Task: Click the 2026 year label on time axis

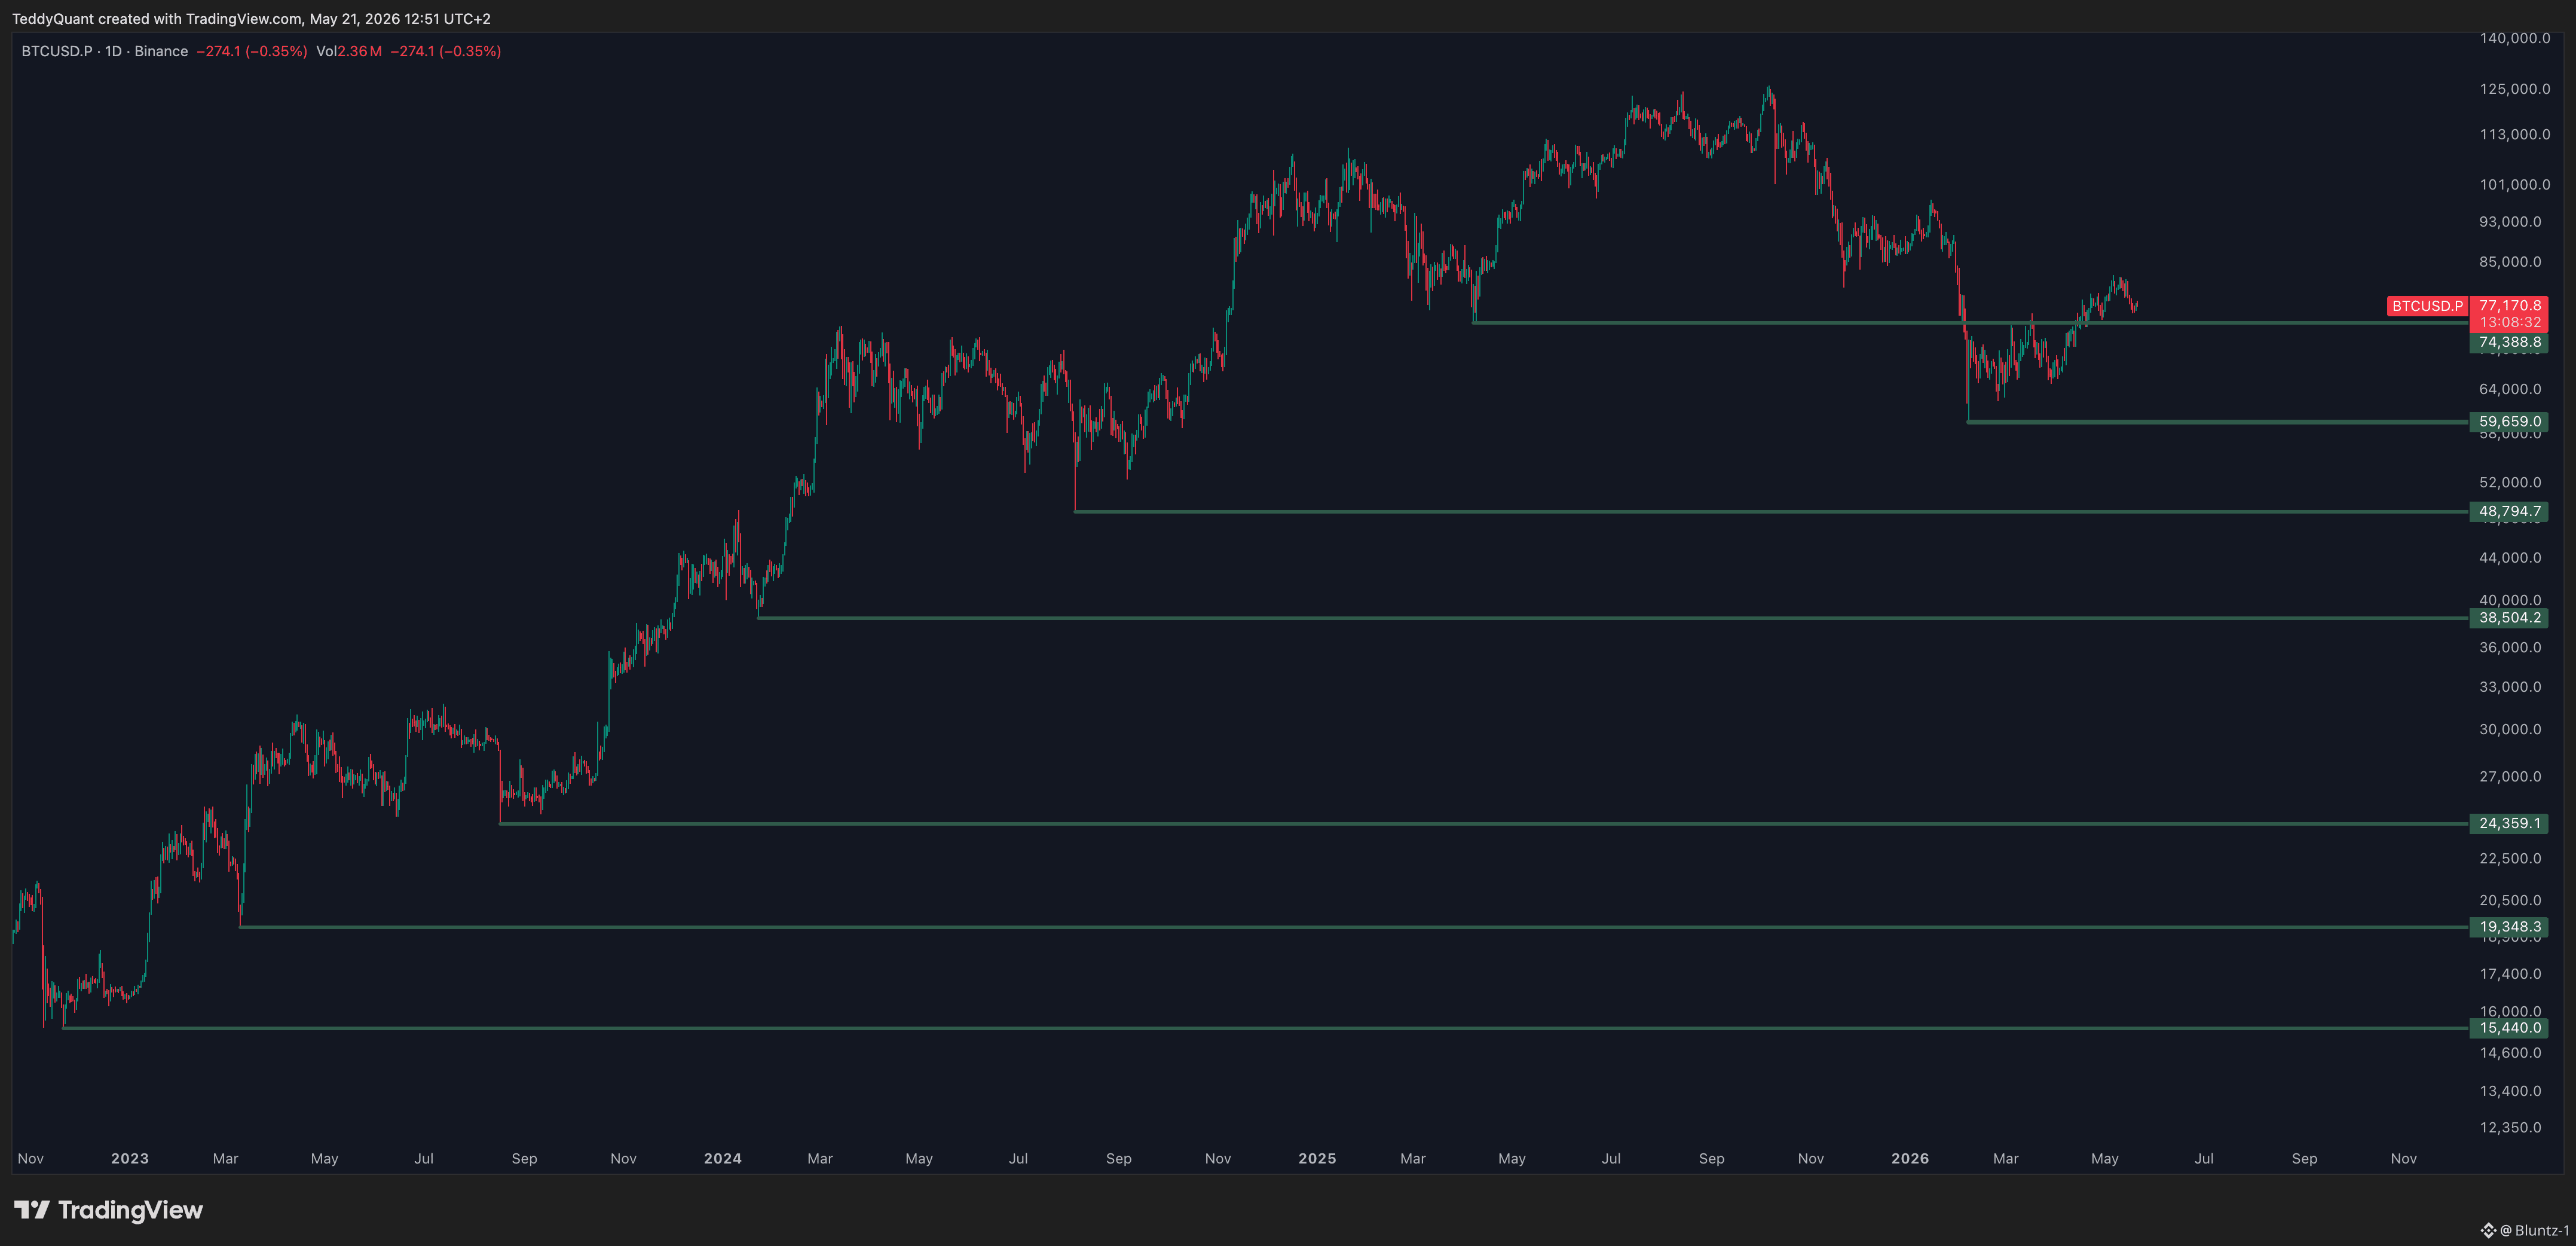Action: [x=1910, y=1158]
